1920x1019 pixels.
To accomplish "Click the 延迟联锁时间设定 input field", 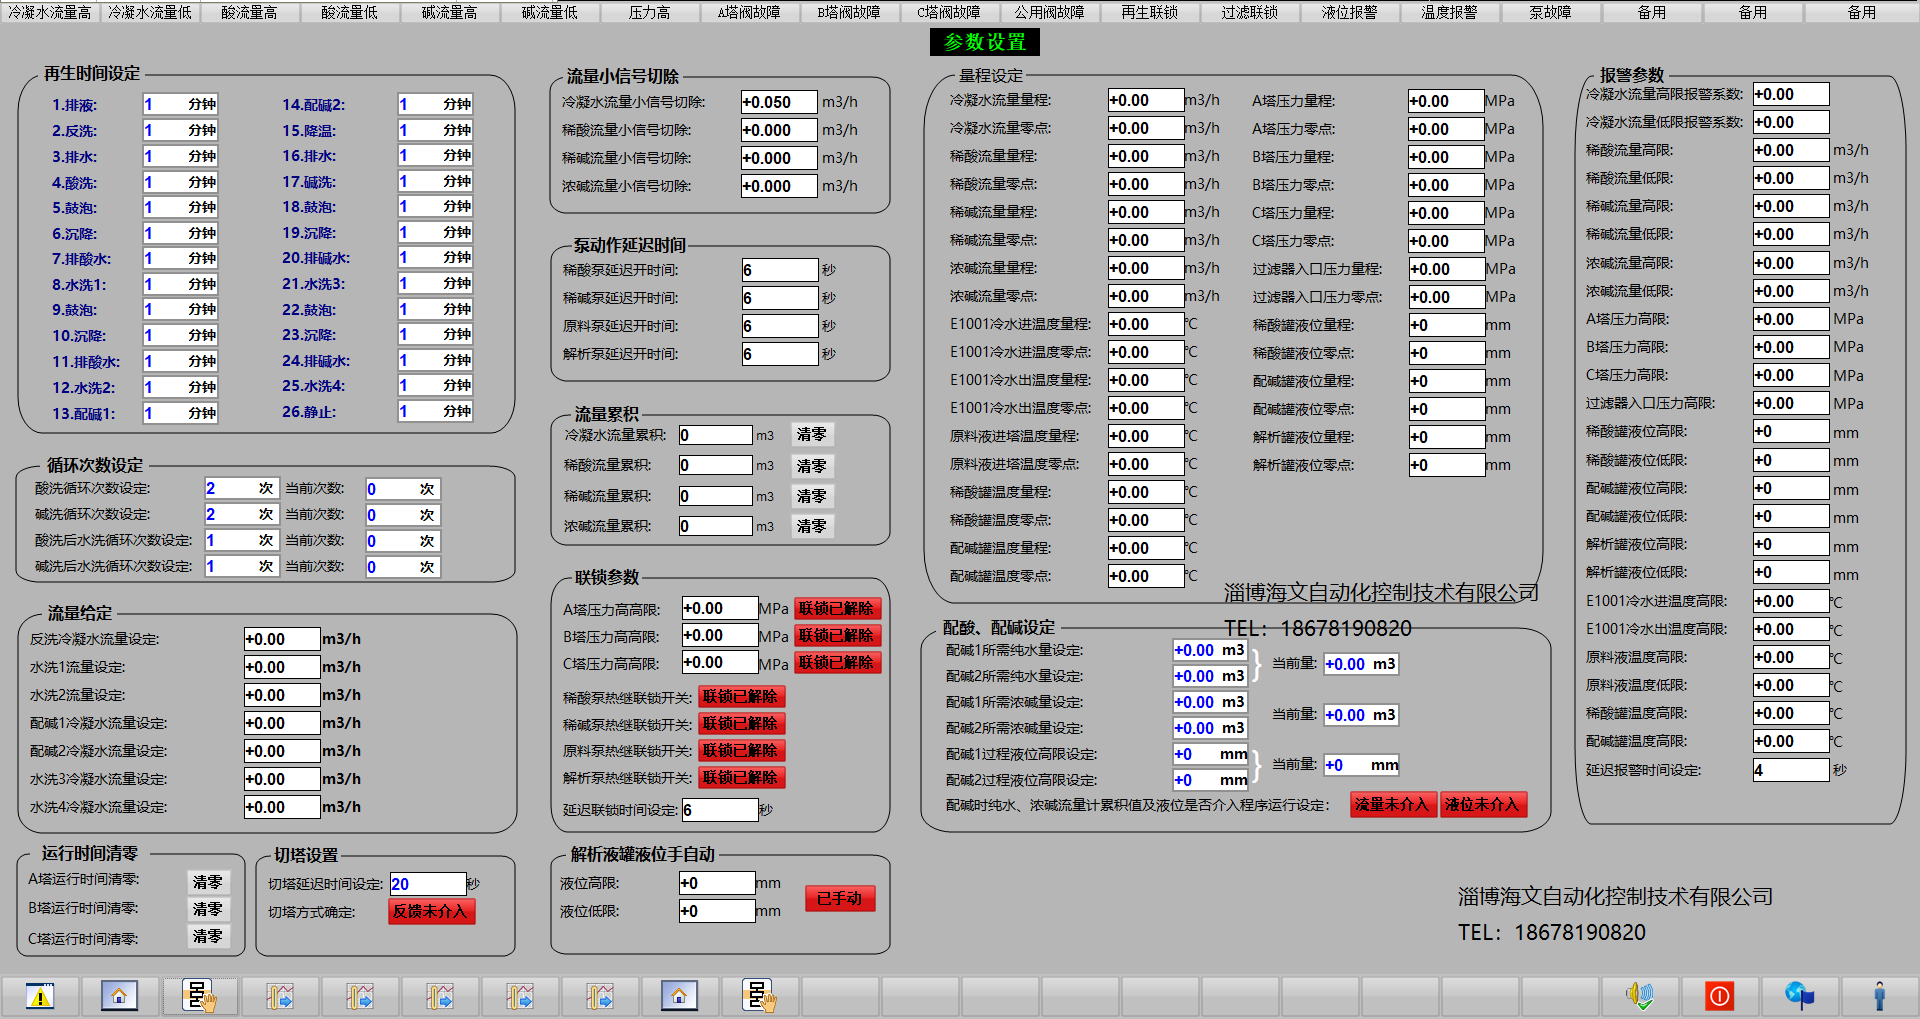I will 720,810.
